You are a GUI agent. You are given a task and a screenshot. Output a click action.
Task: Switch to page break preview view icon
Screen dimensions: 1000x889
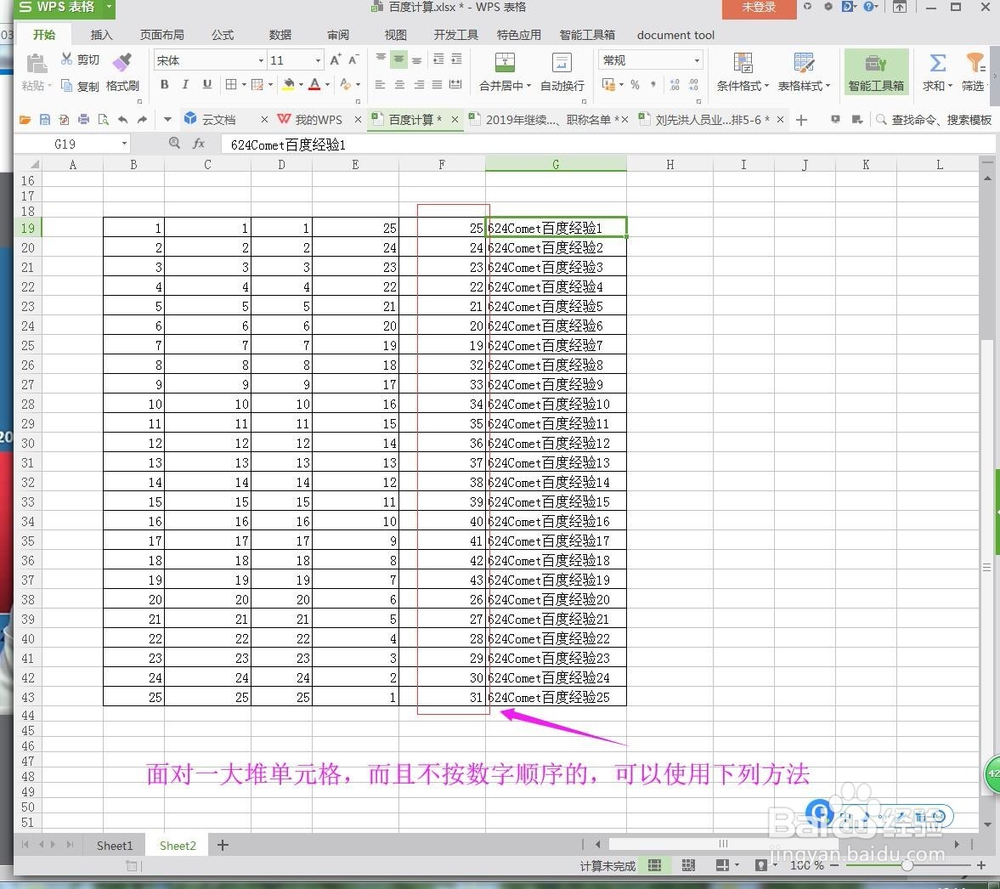pos(688,865)
